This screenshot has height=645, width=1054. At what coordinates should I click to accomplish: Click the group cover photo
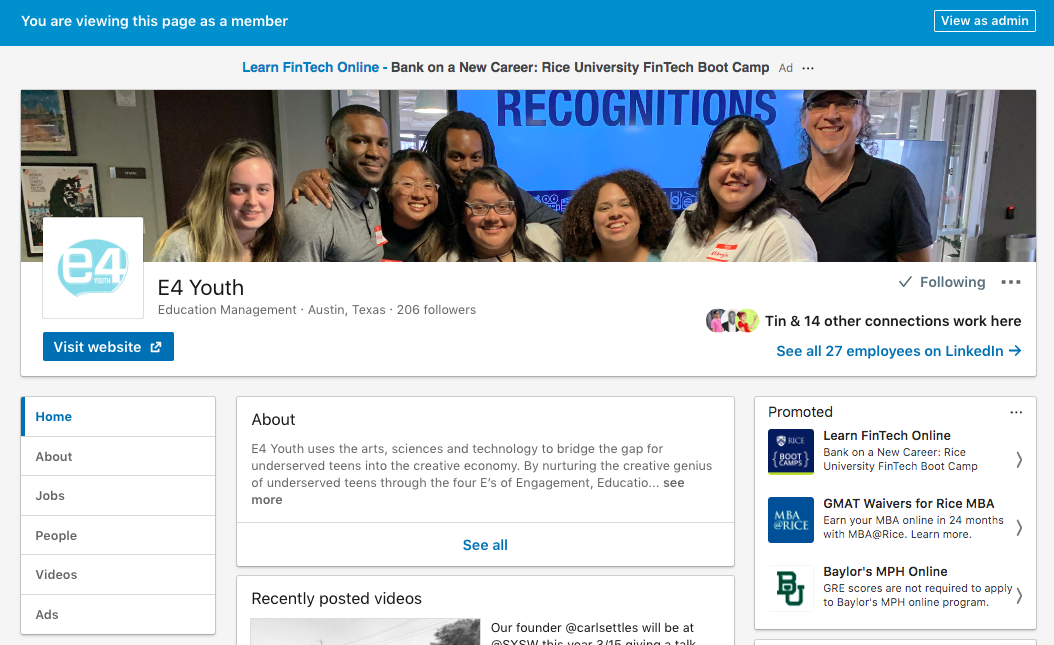click(x=528, y=175)
